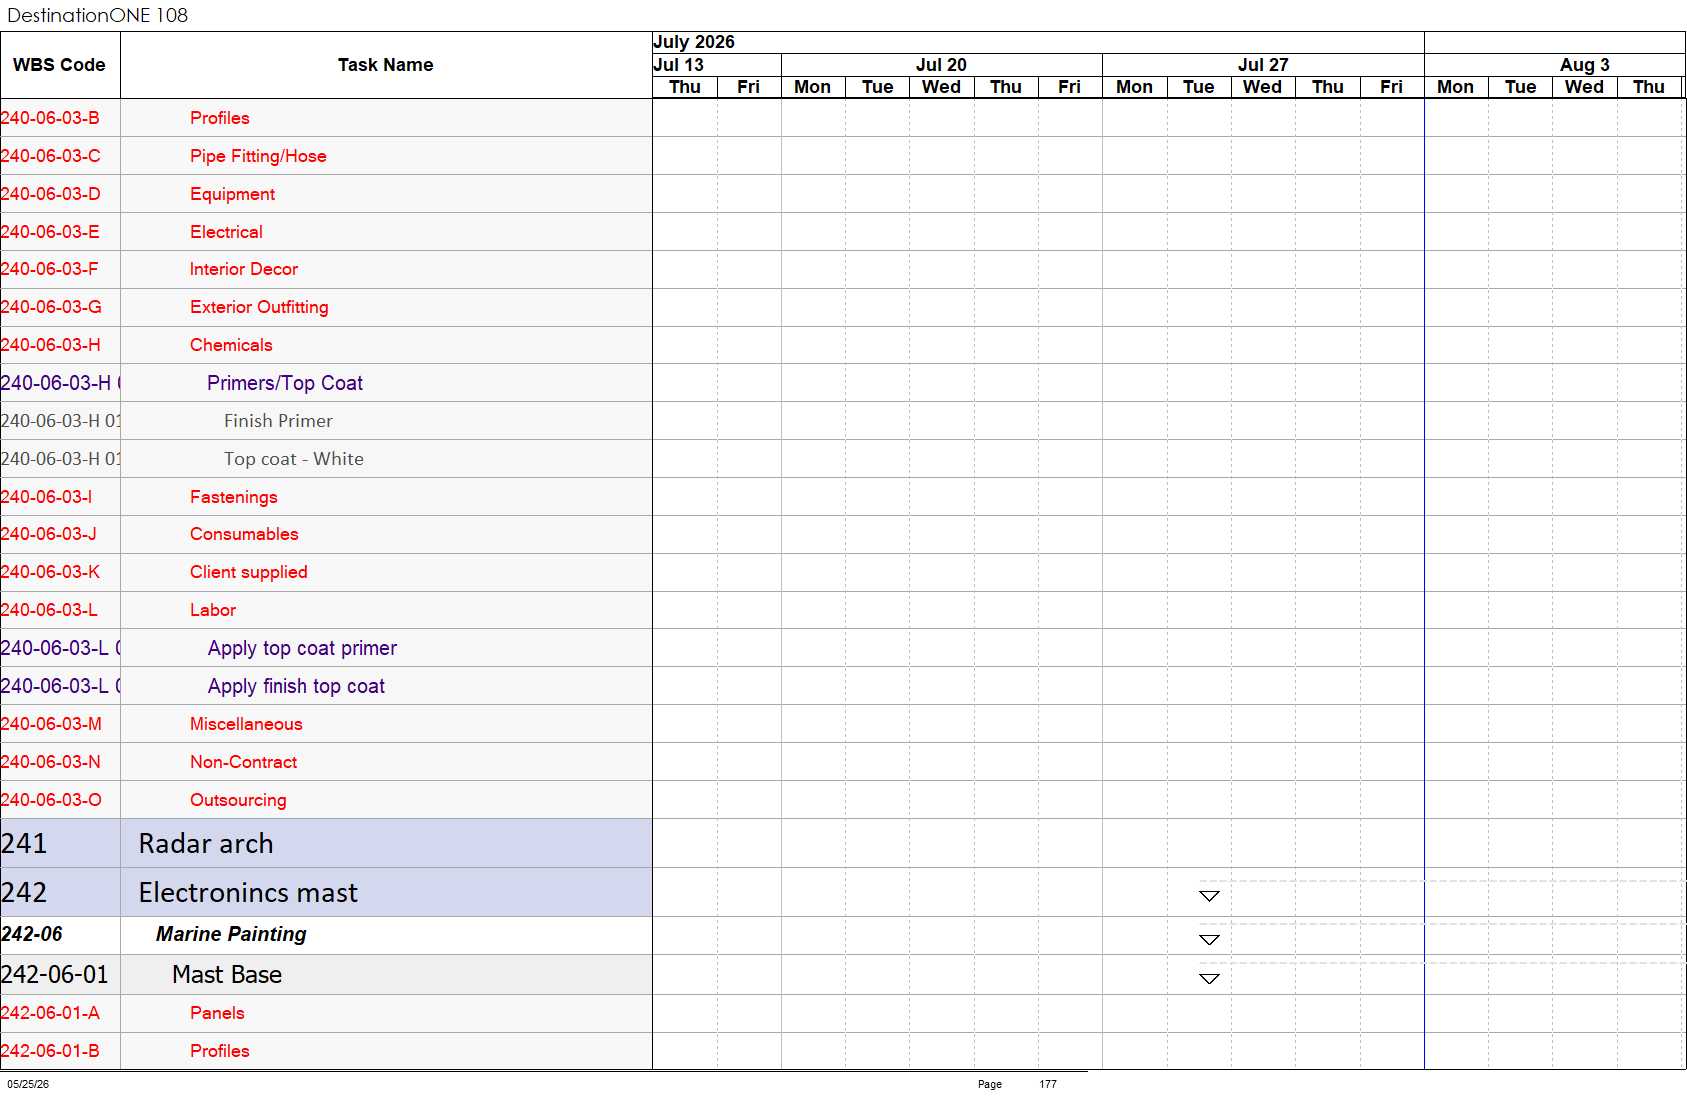Screen dimensions: 1687x1097
Task: Click WBS code 240-06-03-O
Action: point(51,800)
